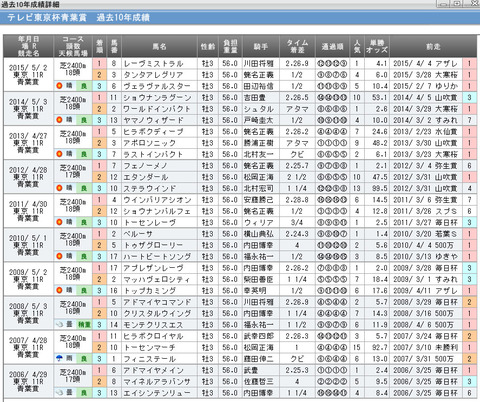Select horse name トップカミング

pos(150,291)
